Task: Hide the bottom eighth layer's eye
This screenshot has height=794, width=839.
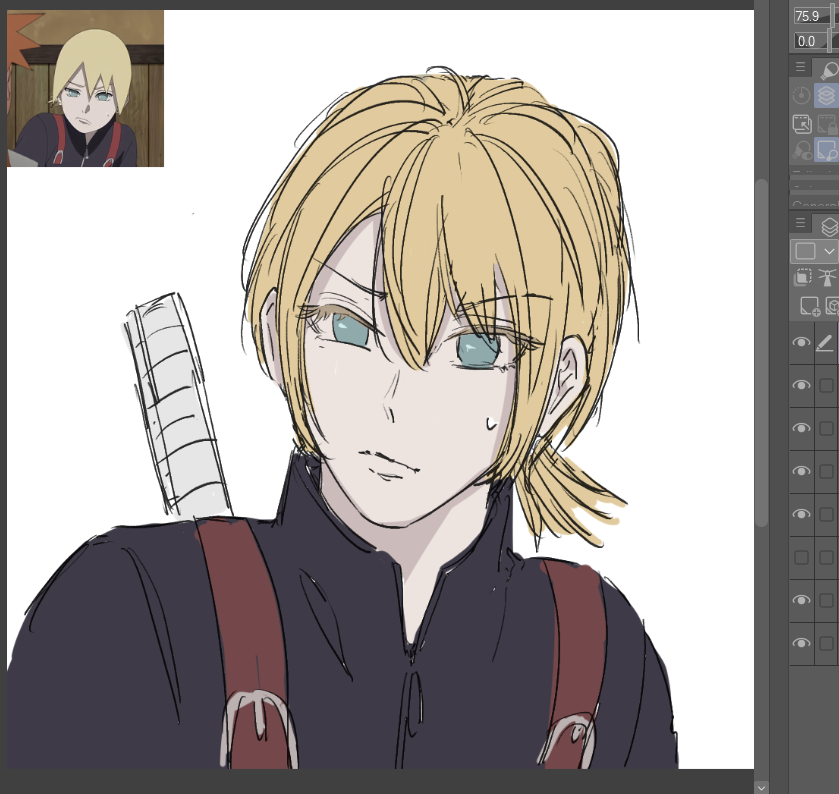Action: point(801,643)
